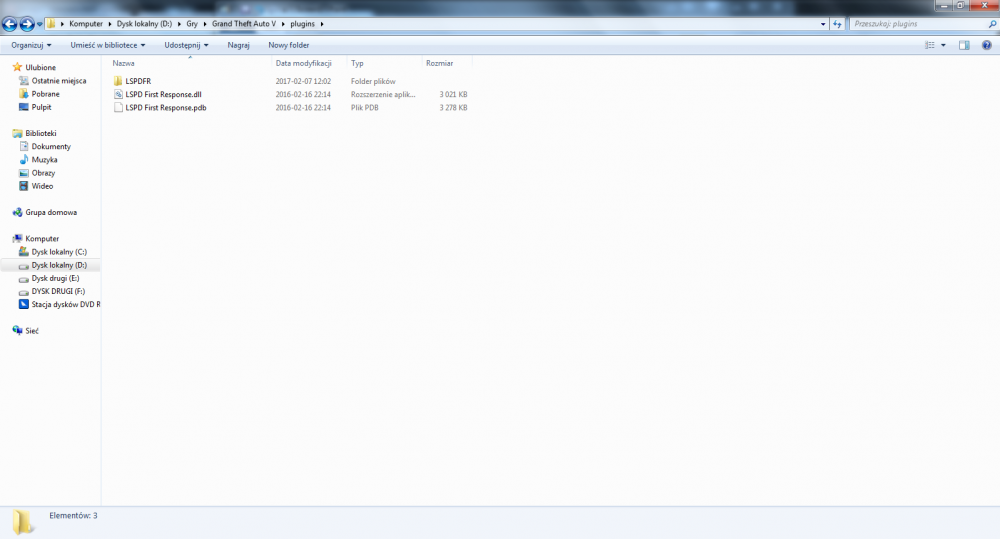Open Pulpit in favorites
This screenshot has height=539, width=1000.
pyautogui.click(x=41, y=107)
